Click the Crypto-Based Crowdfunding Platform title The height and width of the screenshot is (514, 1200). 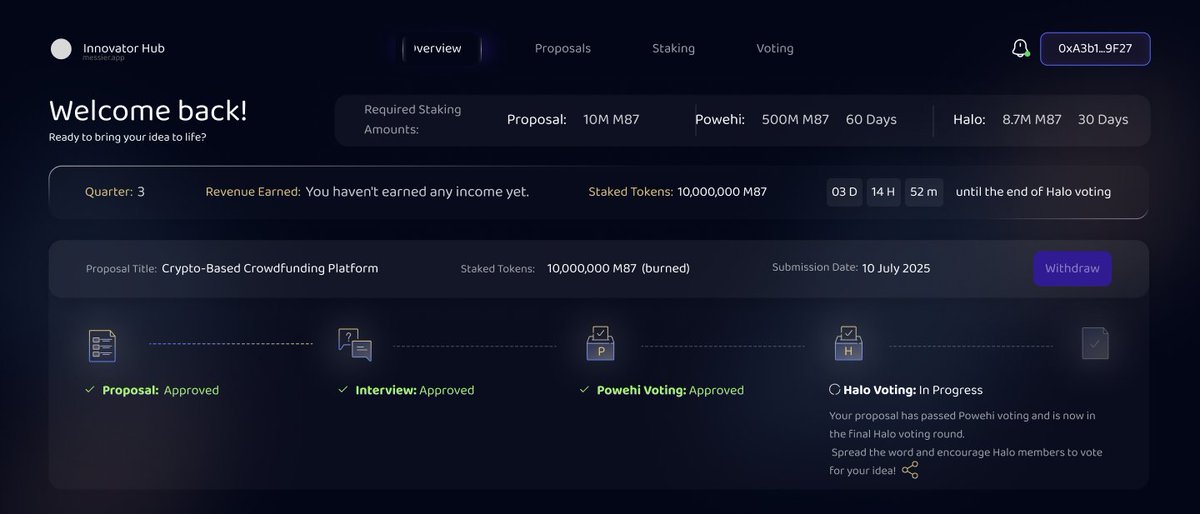[270, 269]
